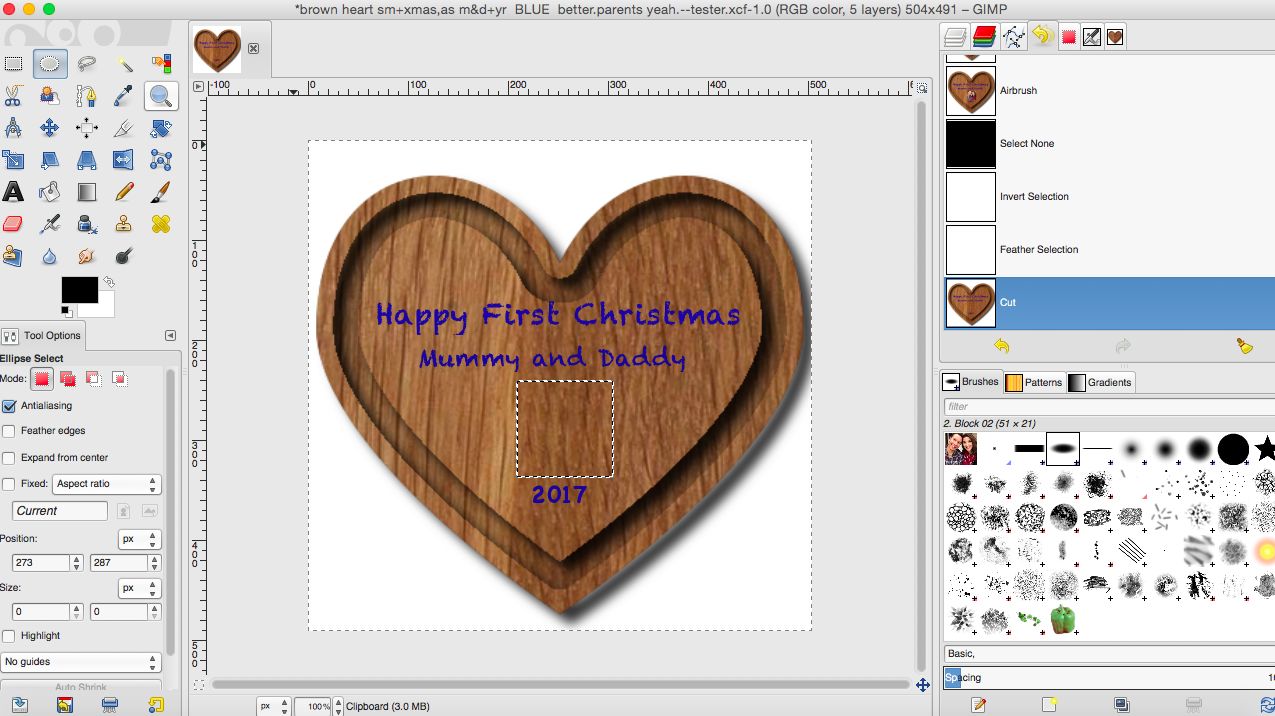1275x716 pixels.
Task: Click the swap foreground/background colors arrow
Action: 109,283
